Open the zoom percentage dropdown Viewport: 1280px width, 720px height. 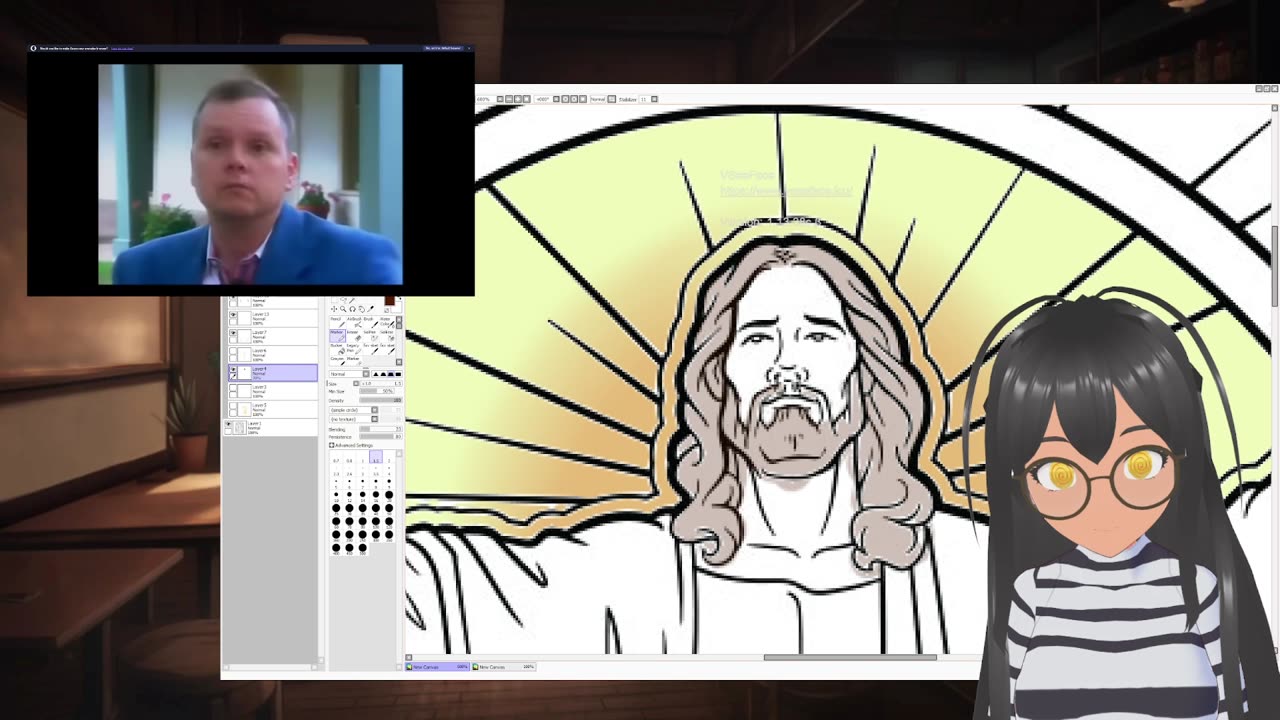pos(500,99)
